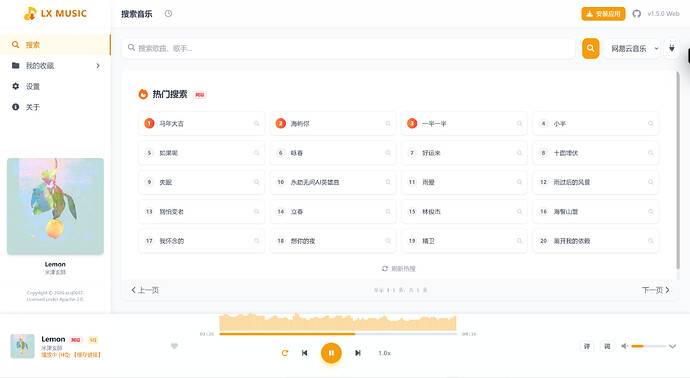690x378 pixels.
Task: Seek on the song progress bar
Action: (x=338, y=334)
